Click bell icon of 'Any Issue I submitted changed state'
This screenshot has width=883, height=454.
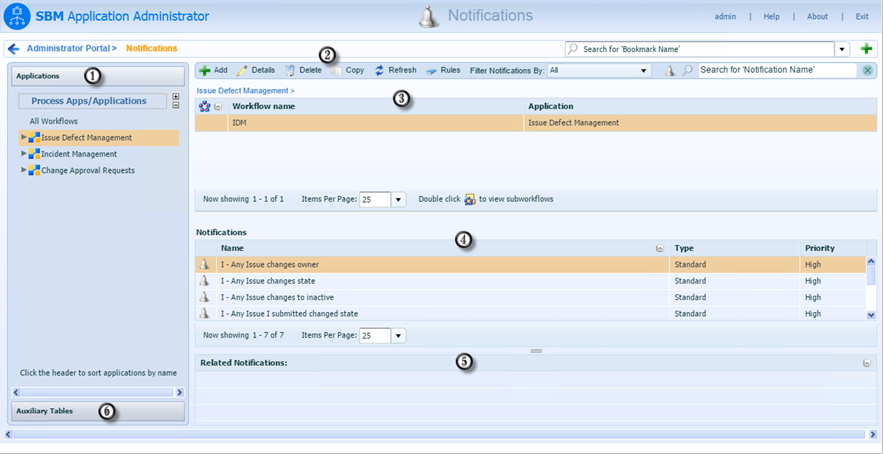point(205,313)
